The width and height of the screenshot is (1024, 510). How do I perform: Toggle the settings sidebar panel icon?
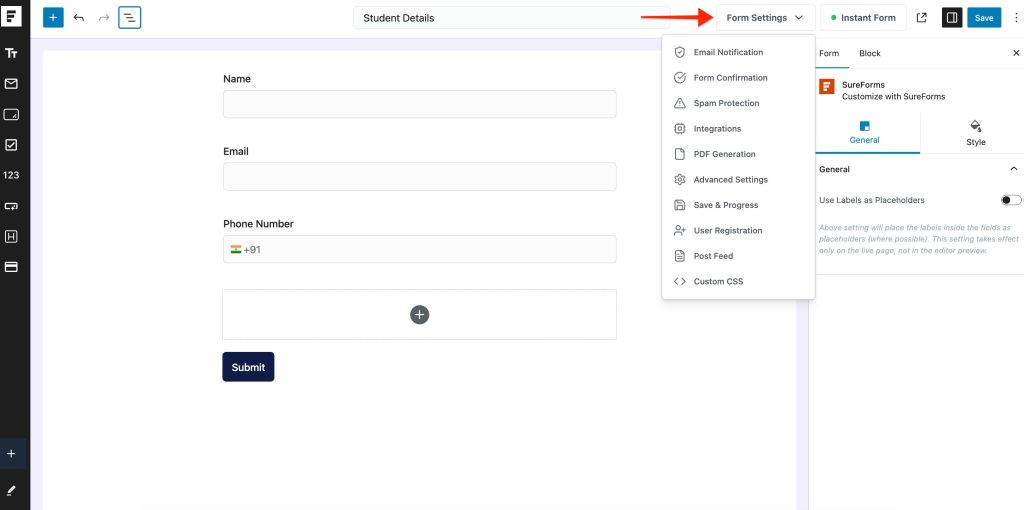pyautogui.click(x=952, y=18)
